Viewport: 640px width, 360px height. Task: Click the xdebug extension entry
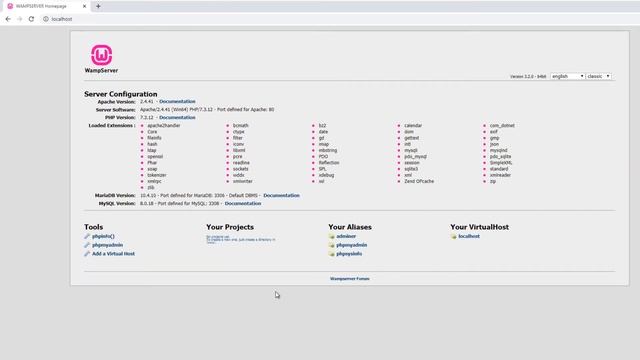pos(327,175)
